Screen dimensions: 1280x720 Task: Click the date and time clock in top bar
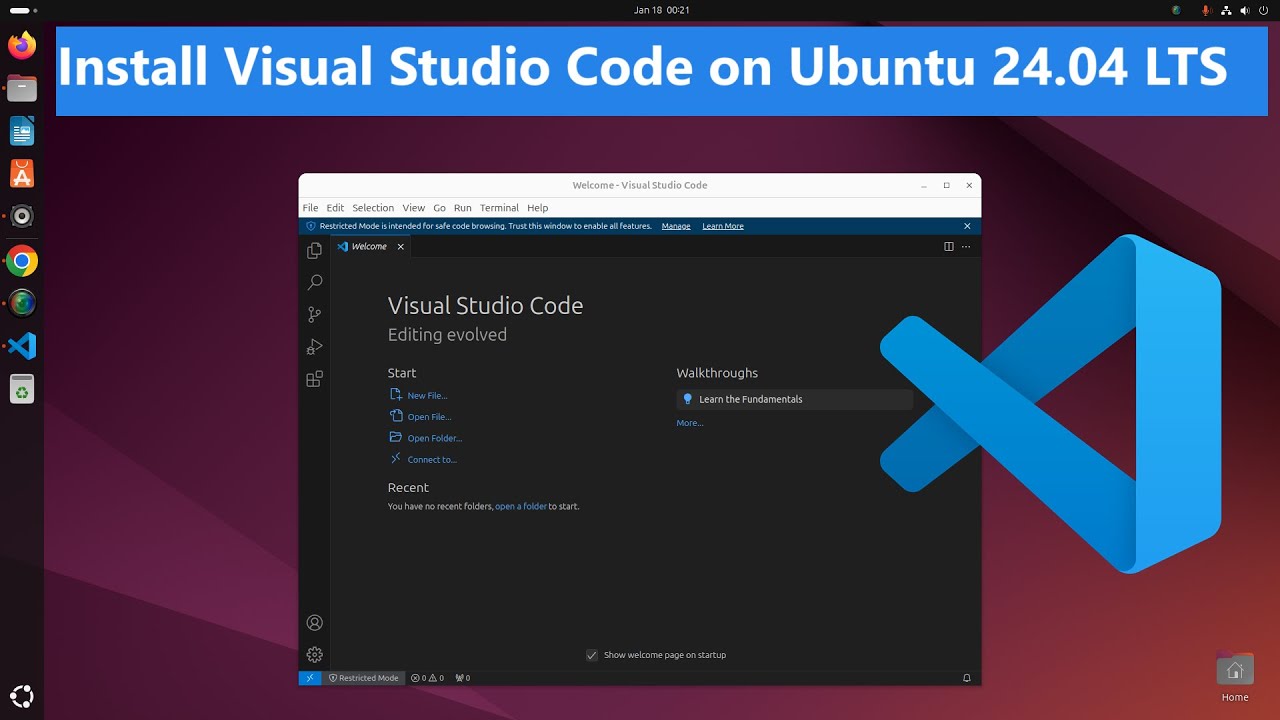coord(662,10)
